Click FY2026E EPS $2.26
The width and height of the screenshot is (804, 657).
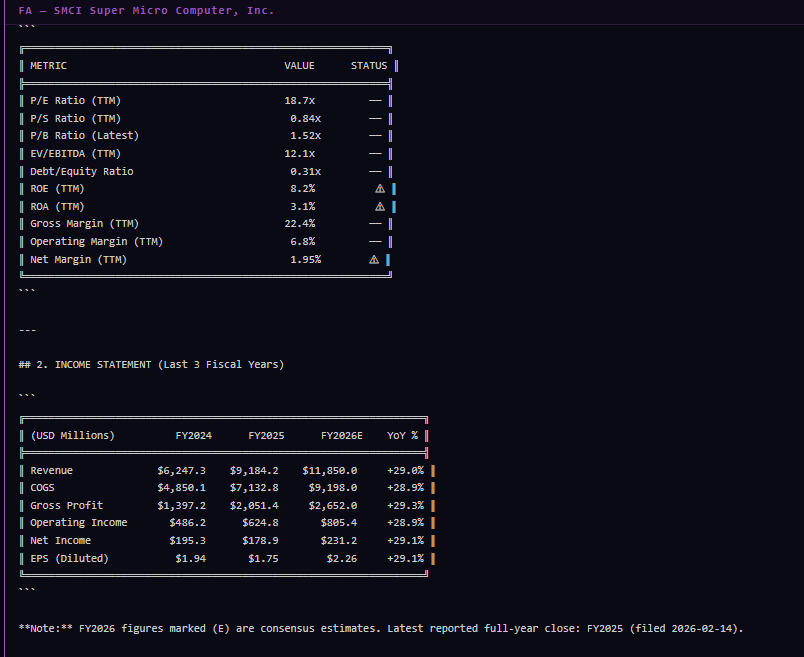click(x=342, y=559)
